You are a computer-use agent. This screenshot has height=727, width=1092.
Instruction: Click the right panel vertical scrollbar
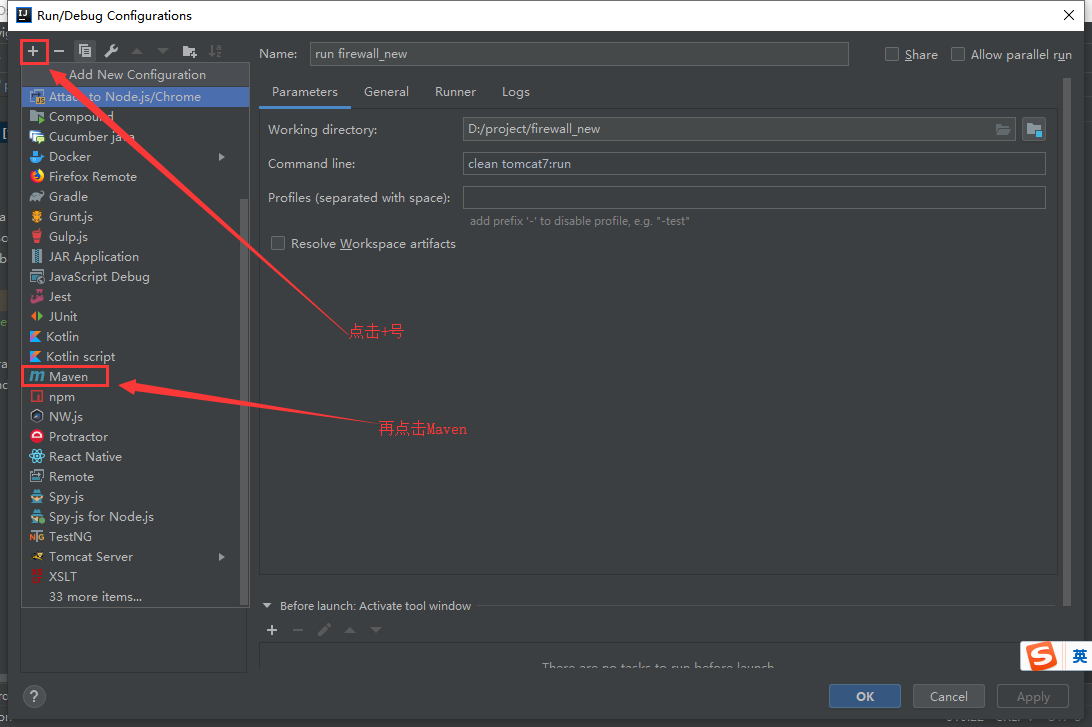point(1067,341)
